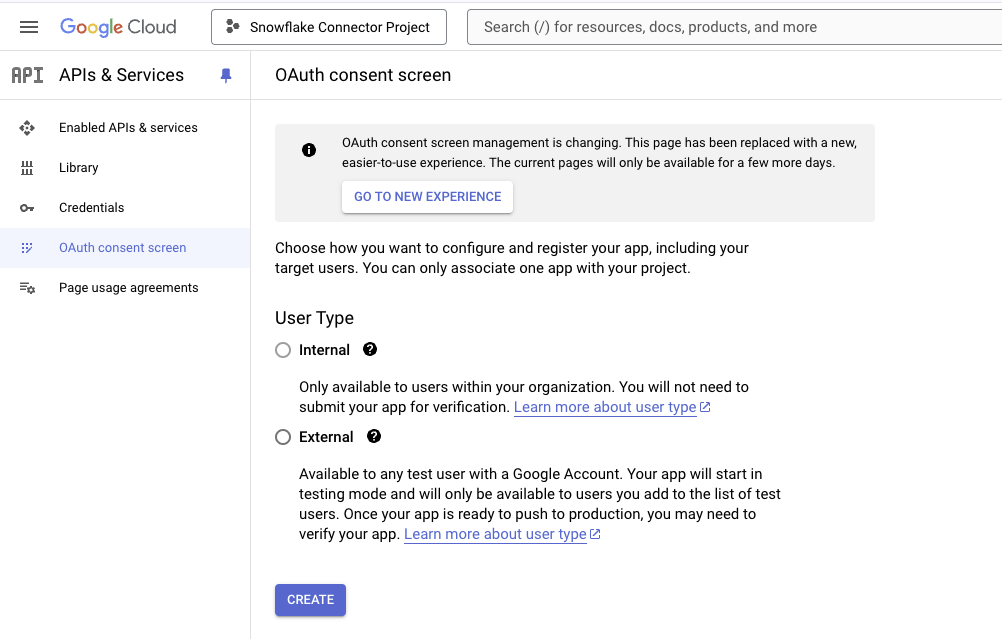Unpin APIs & Services using pin icon
Screen dimensions: 1002x639
click(226, 75)
